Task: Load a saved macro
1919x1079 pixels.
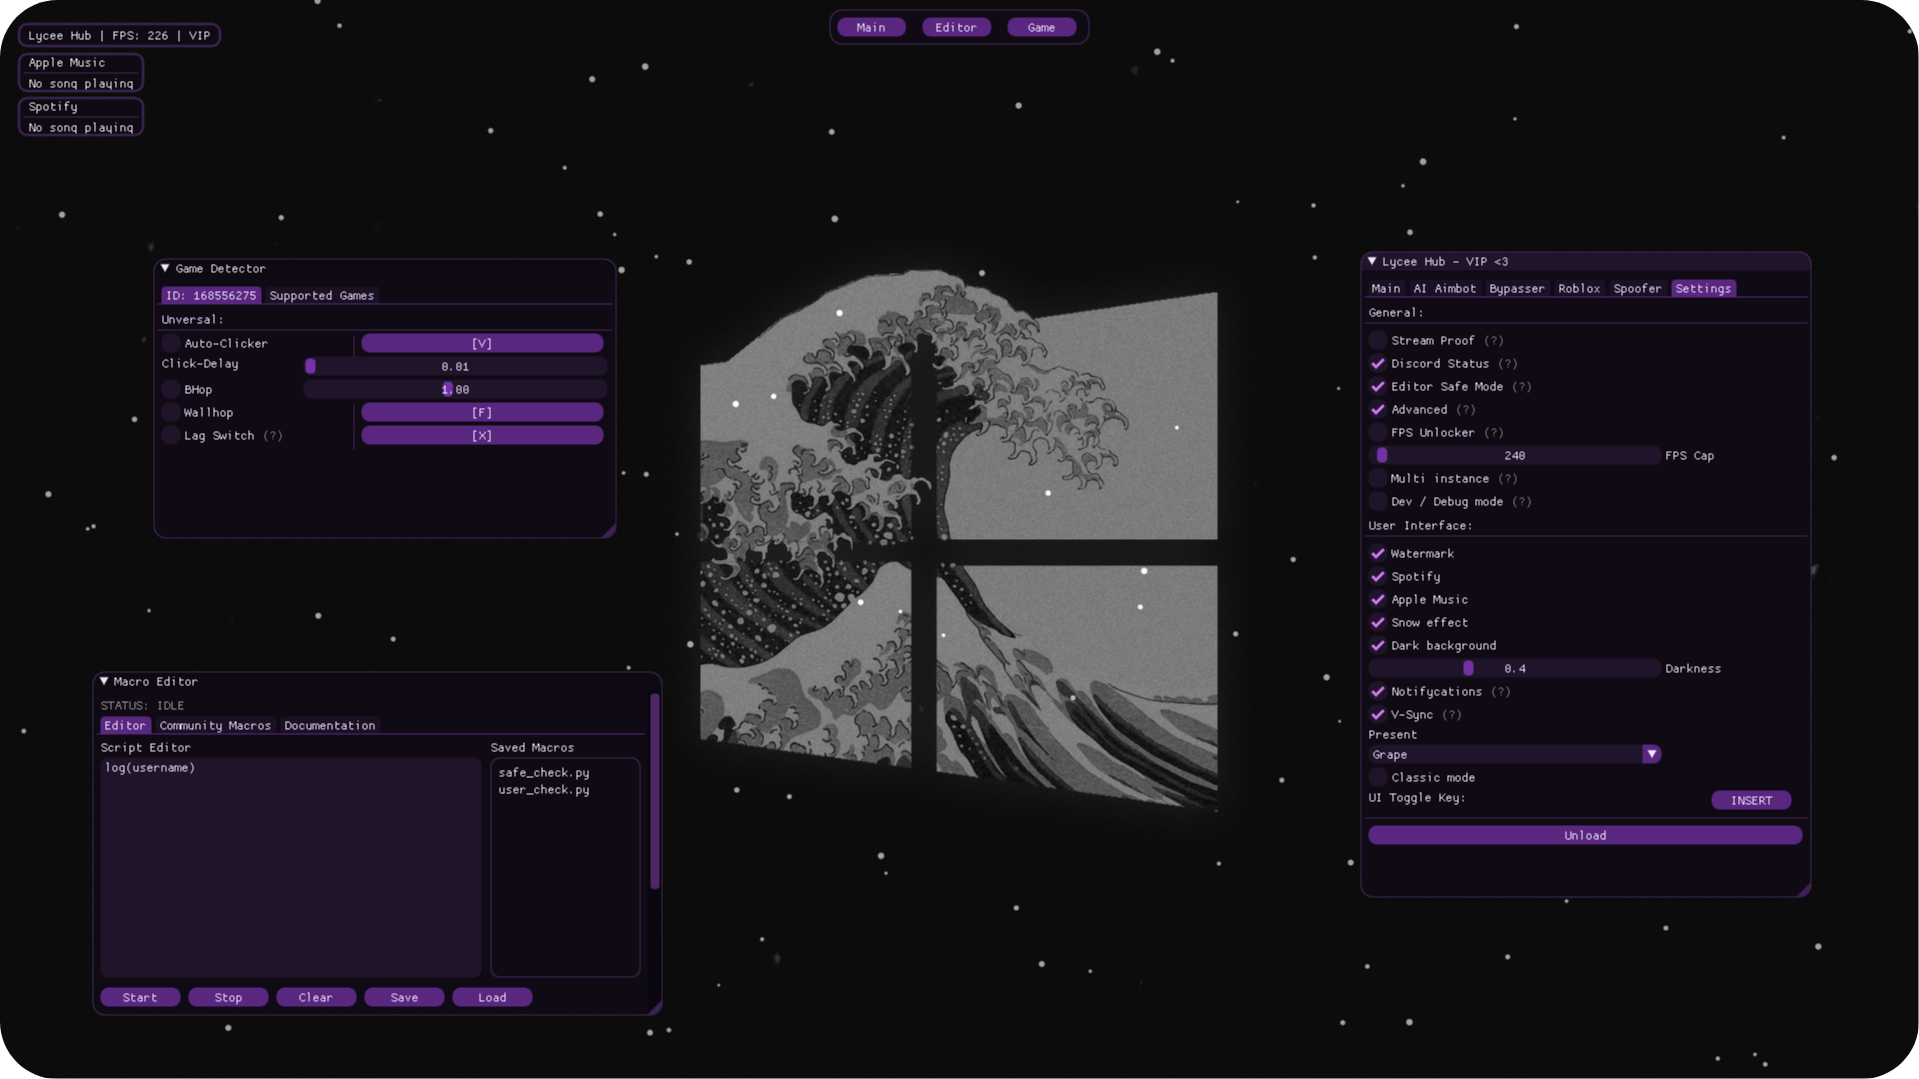Action: 492,997
